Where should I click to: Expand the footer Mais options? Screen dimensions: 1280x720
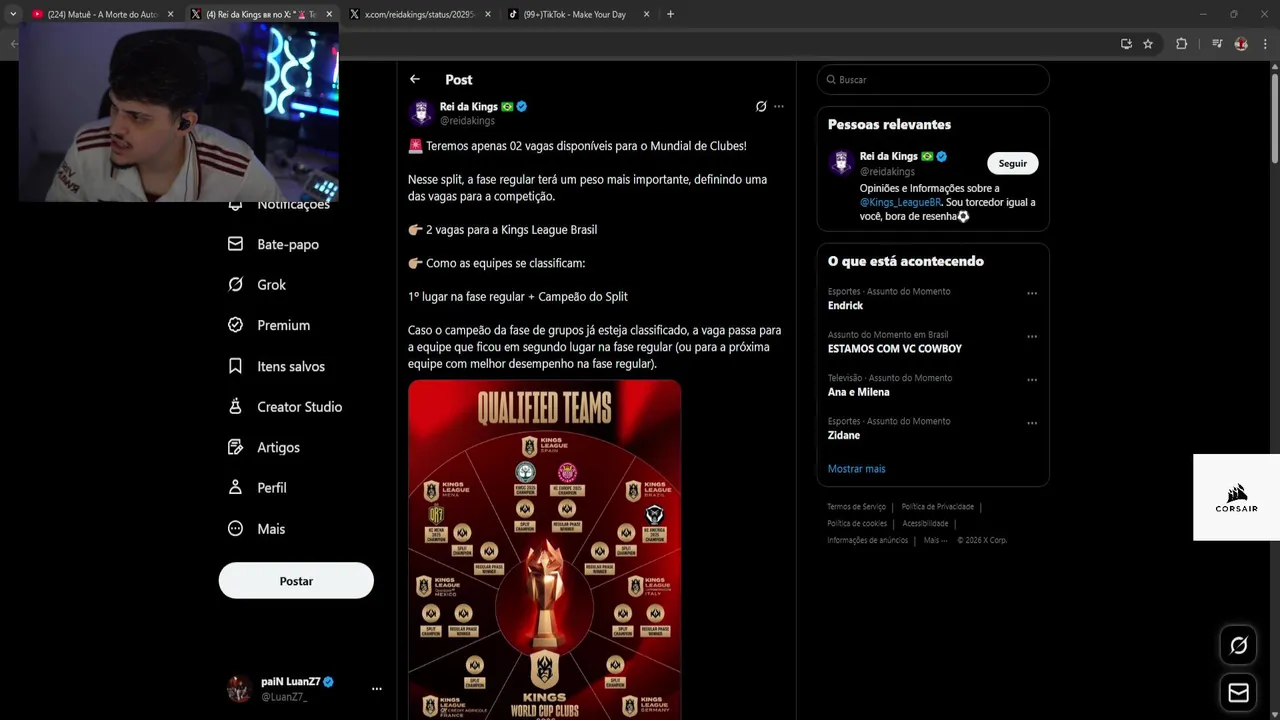[x=935, y=540]
